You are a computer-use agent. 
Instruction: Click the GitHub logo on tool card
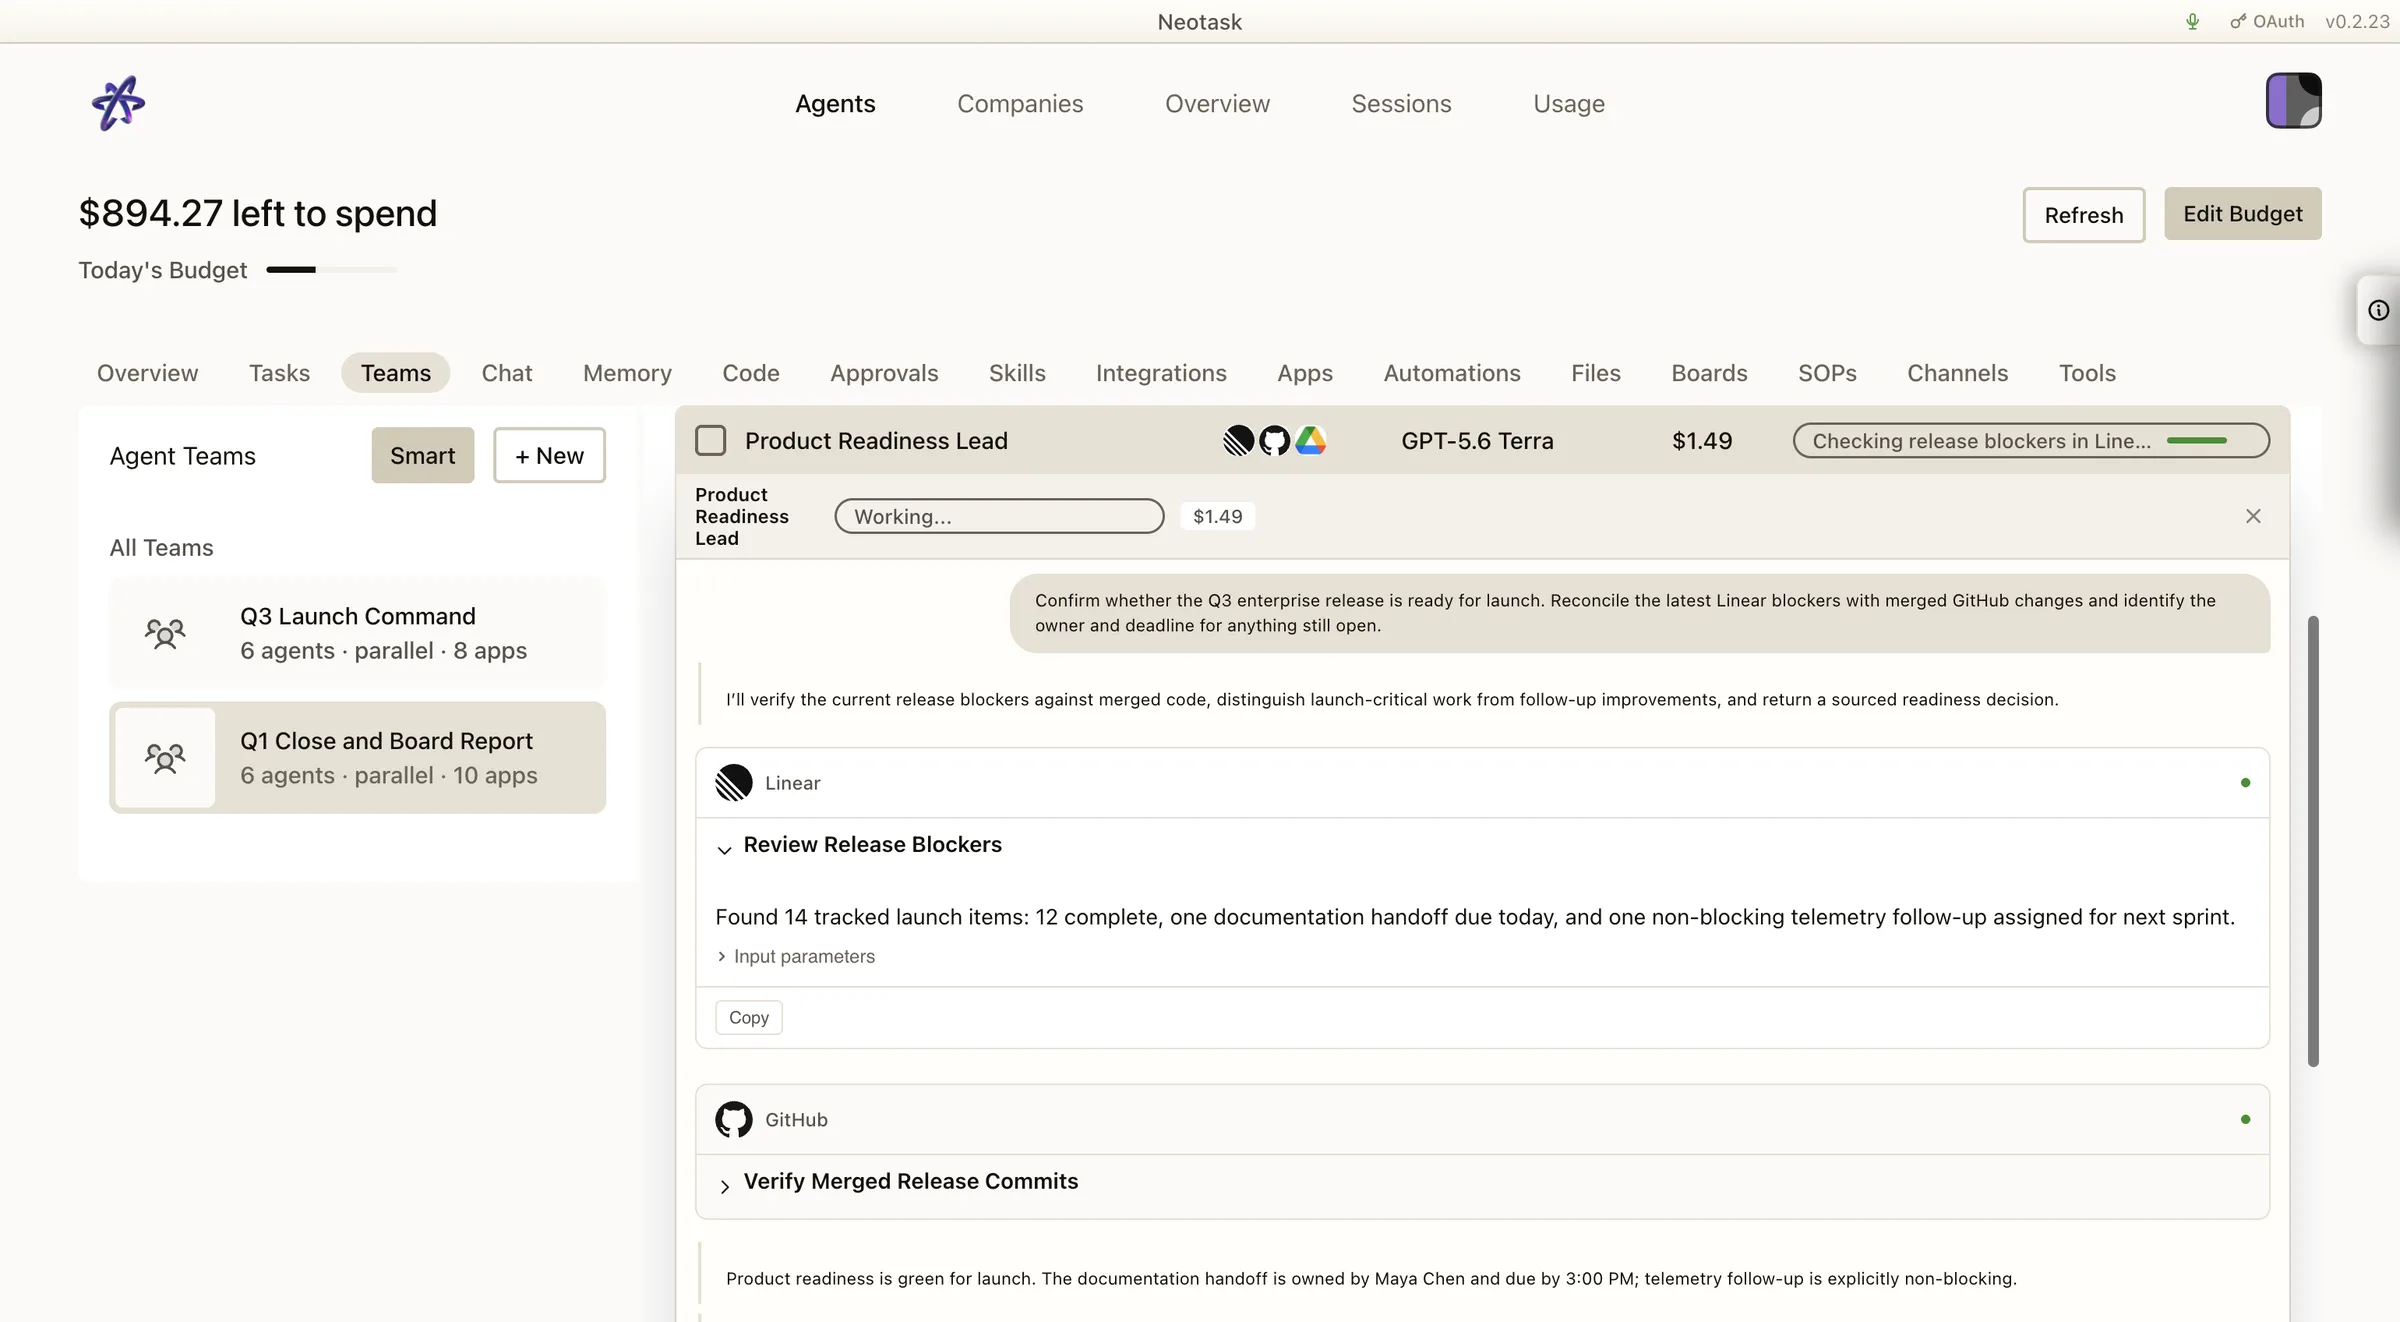(734, 1119)
